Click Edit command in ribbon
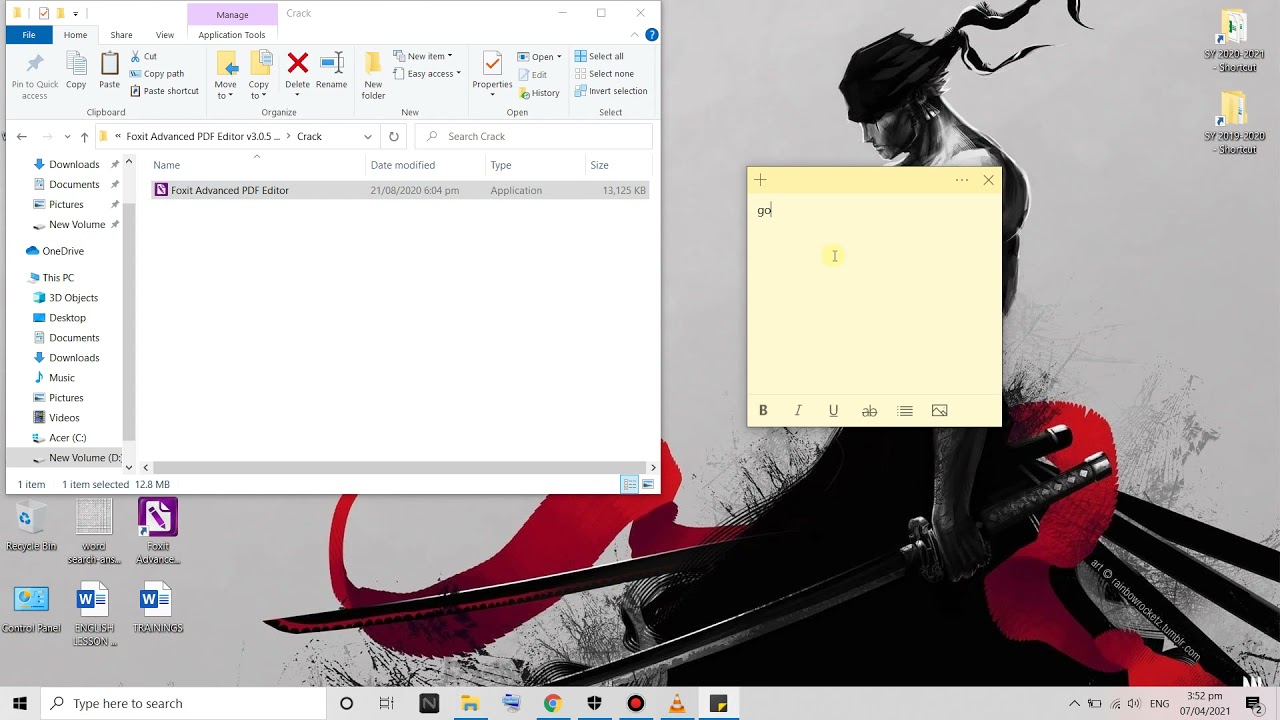Viewport: 1280px width, 720px height. 533,75
